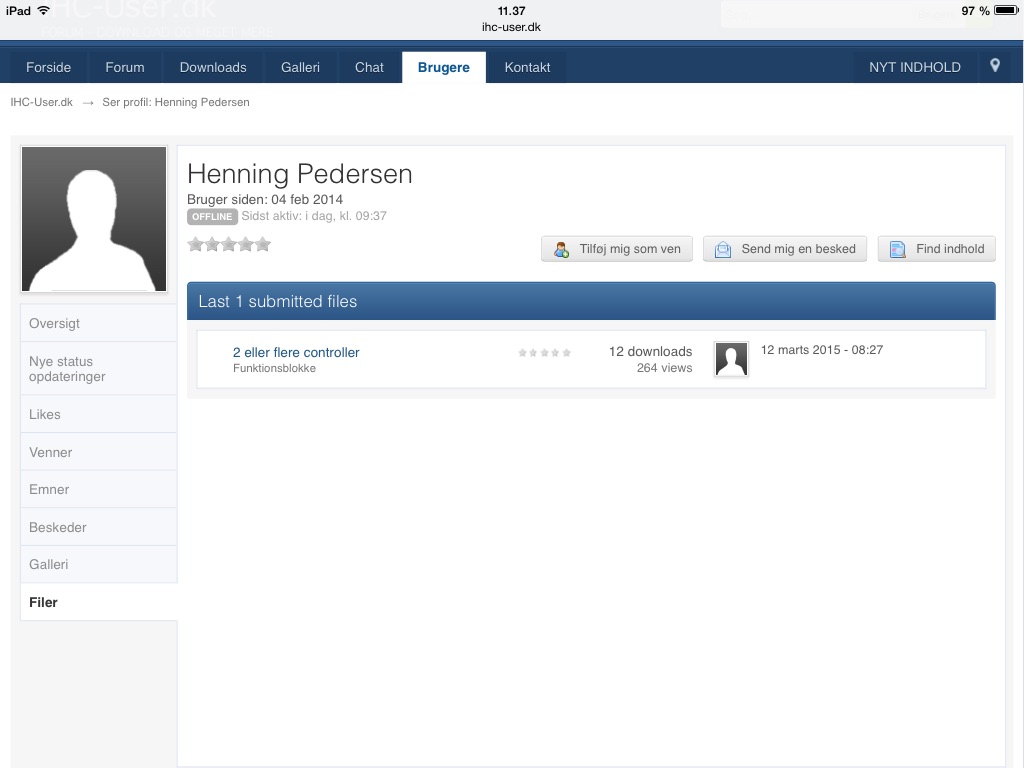Open NYT INDHOLD in the navbar
1024x768 pixels.
pos(914,67)
